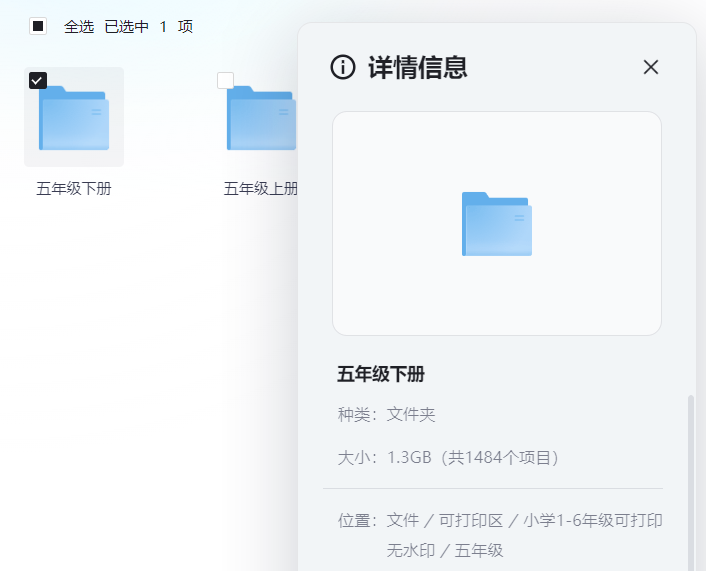The width and height of the screenshot is (706, 571).
Task: Open 可打印区 from the location path
Action: click(470, 520)
